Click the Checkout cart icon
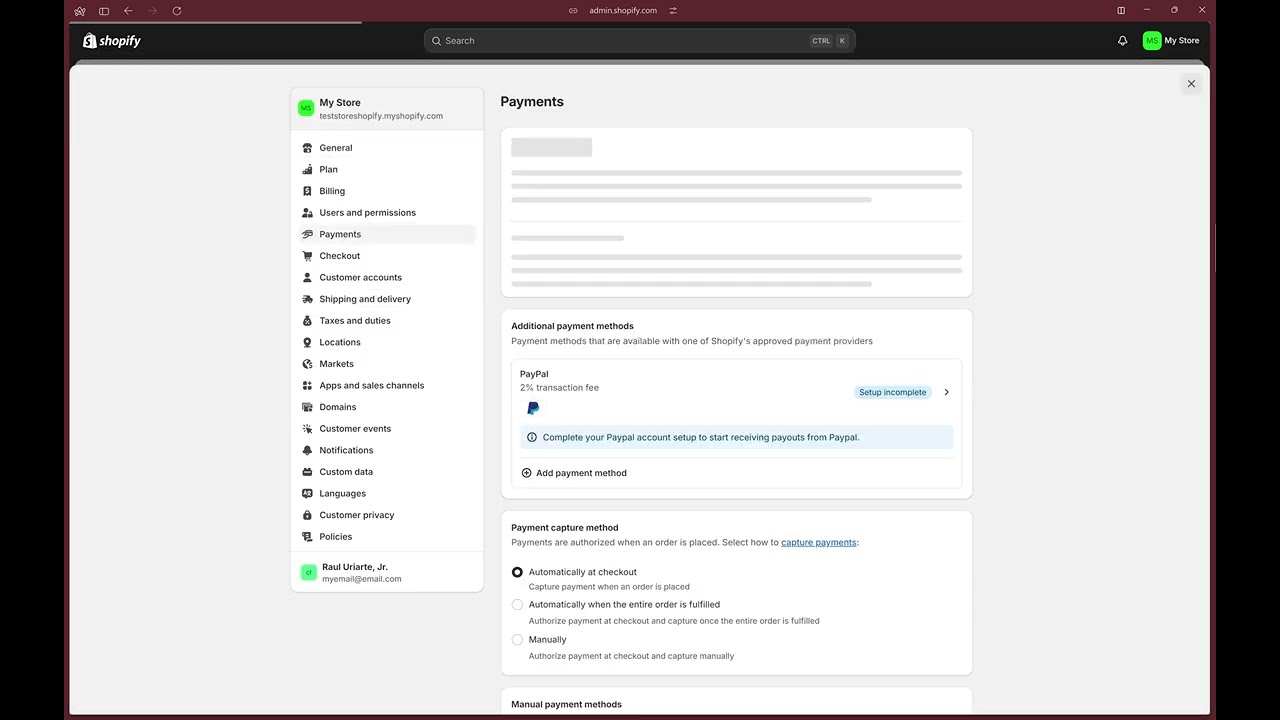This screenshot has width=1280, height=720. point(307,256)
